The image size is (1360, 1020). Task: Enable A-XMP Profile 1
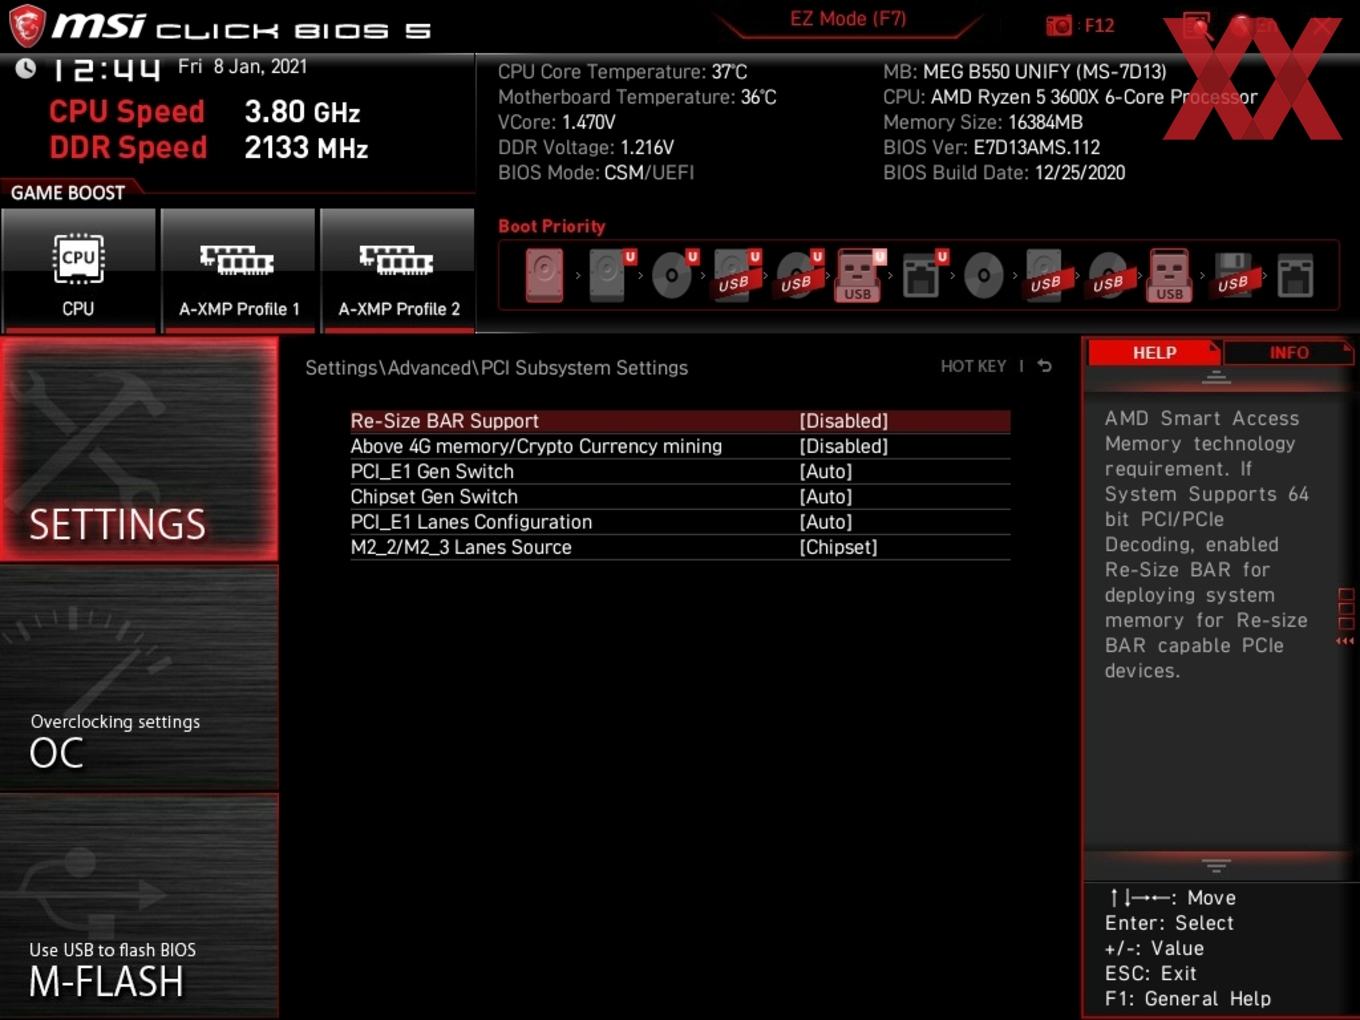pos(238,269)
